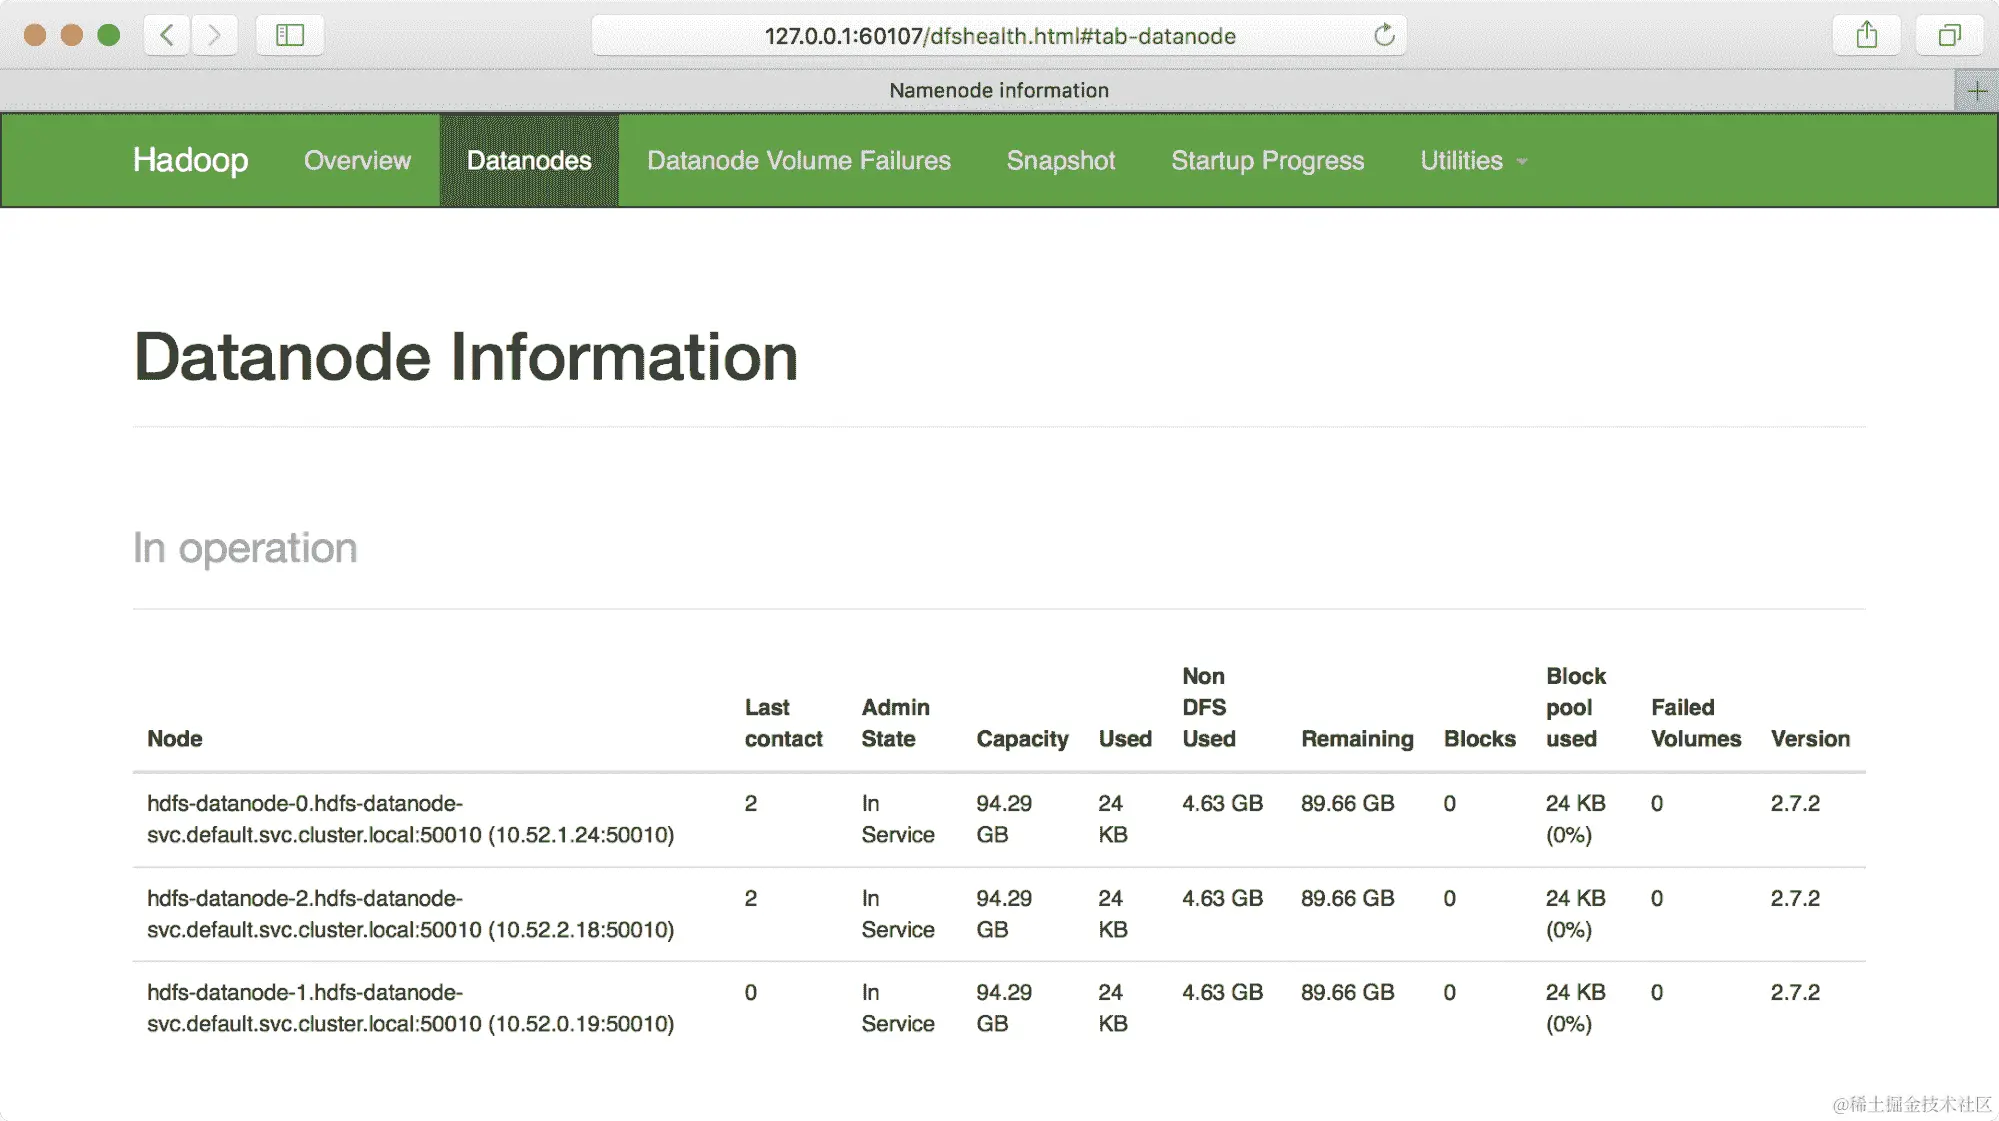Show all tabs overview icon

pos(1949,35)
